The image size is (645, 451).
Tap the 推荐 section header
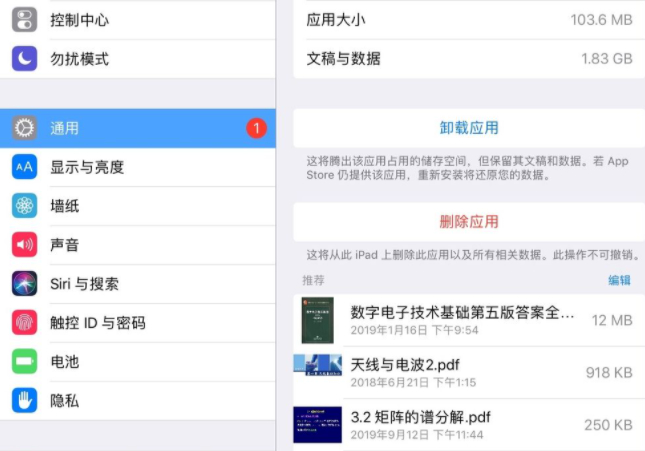(313, 280)
